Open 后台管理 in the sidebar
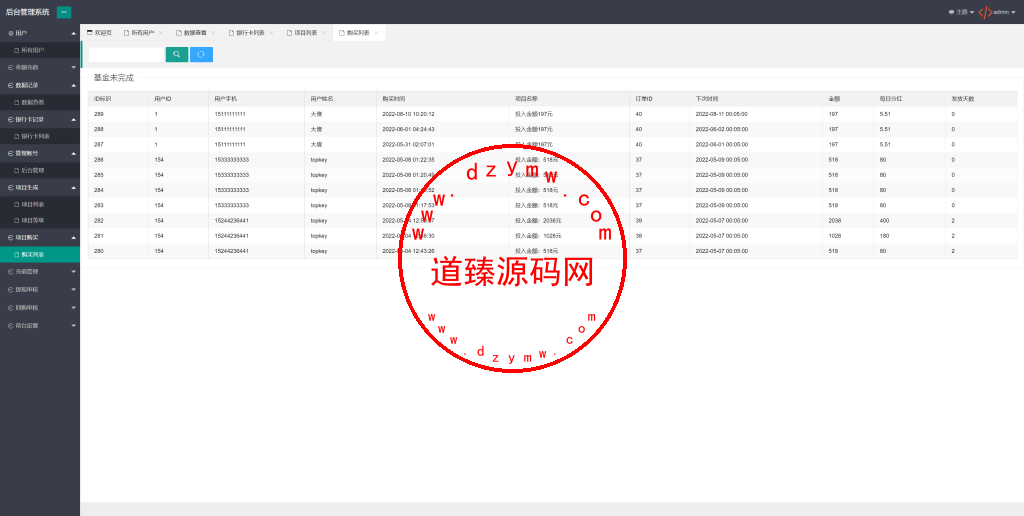 40,170
